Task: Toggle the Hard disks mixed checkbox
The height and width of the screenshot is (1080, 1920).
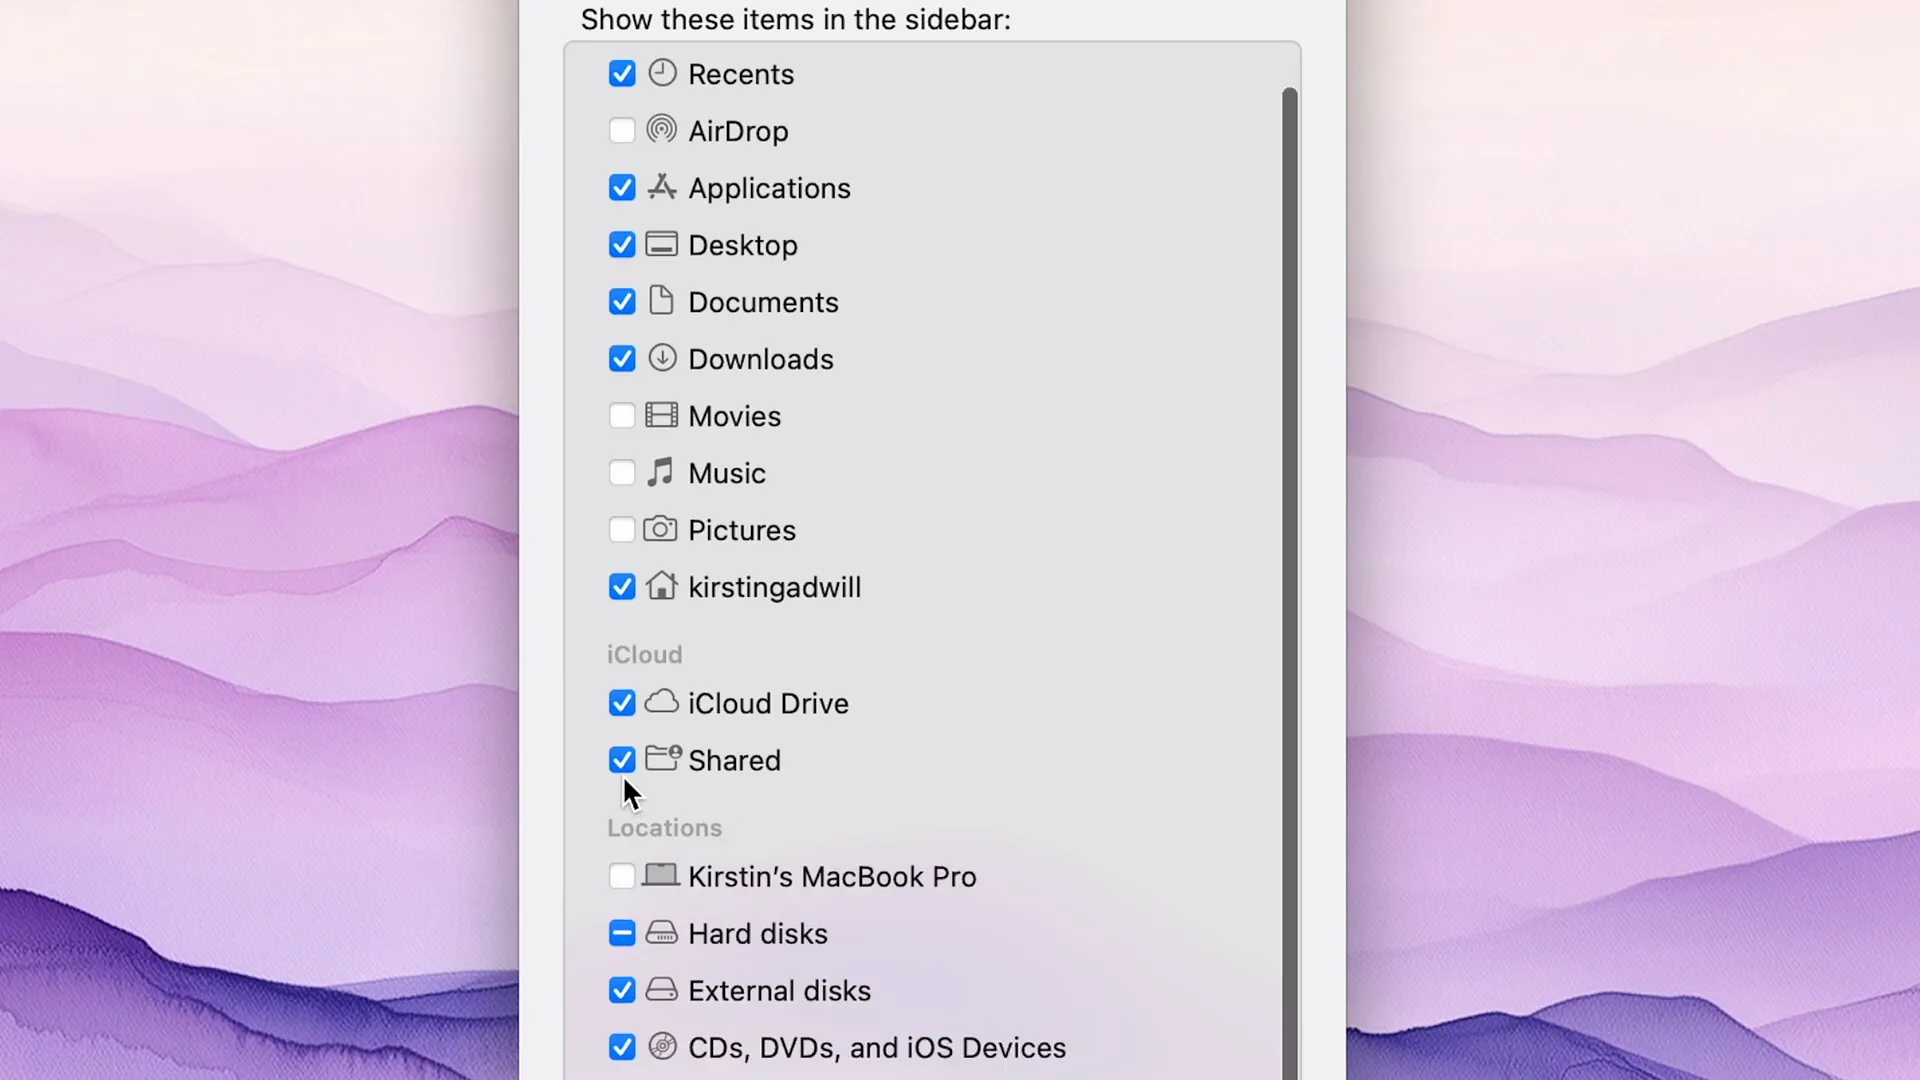Action: pyautogui.click(x=622, y=933)
